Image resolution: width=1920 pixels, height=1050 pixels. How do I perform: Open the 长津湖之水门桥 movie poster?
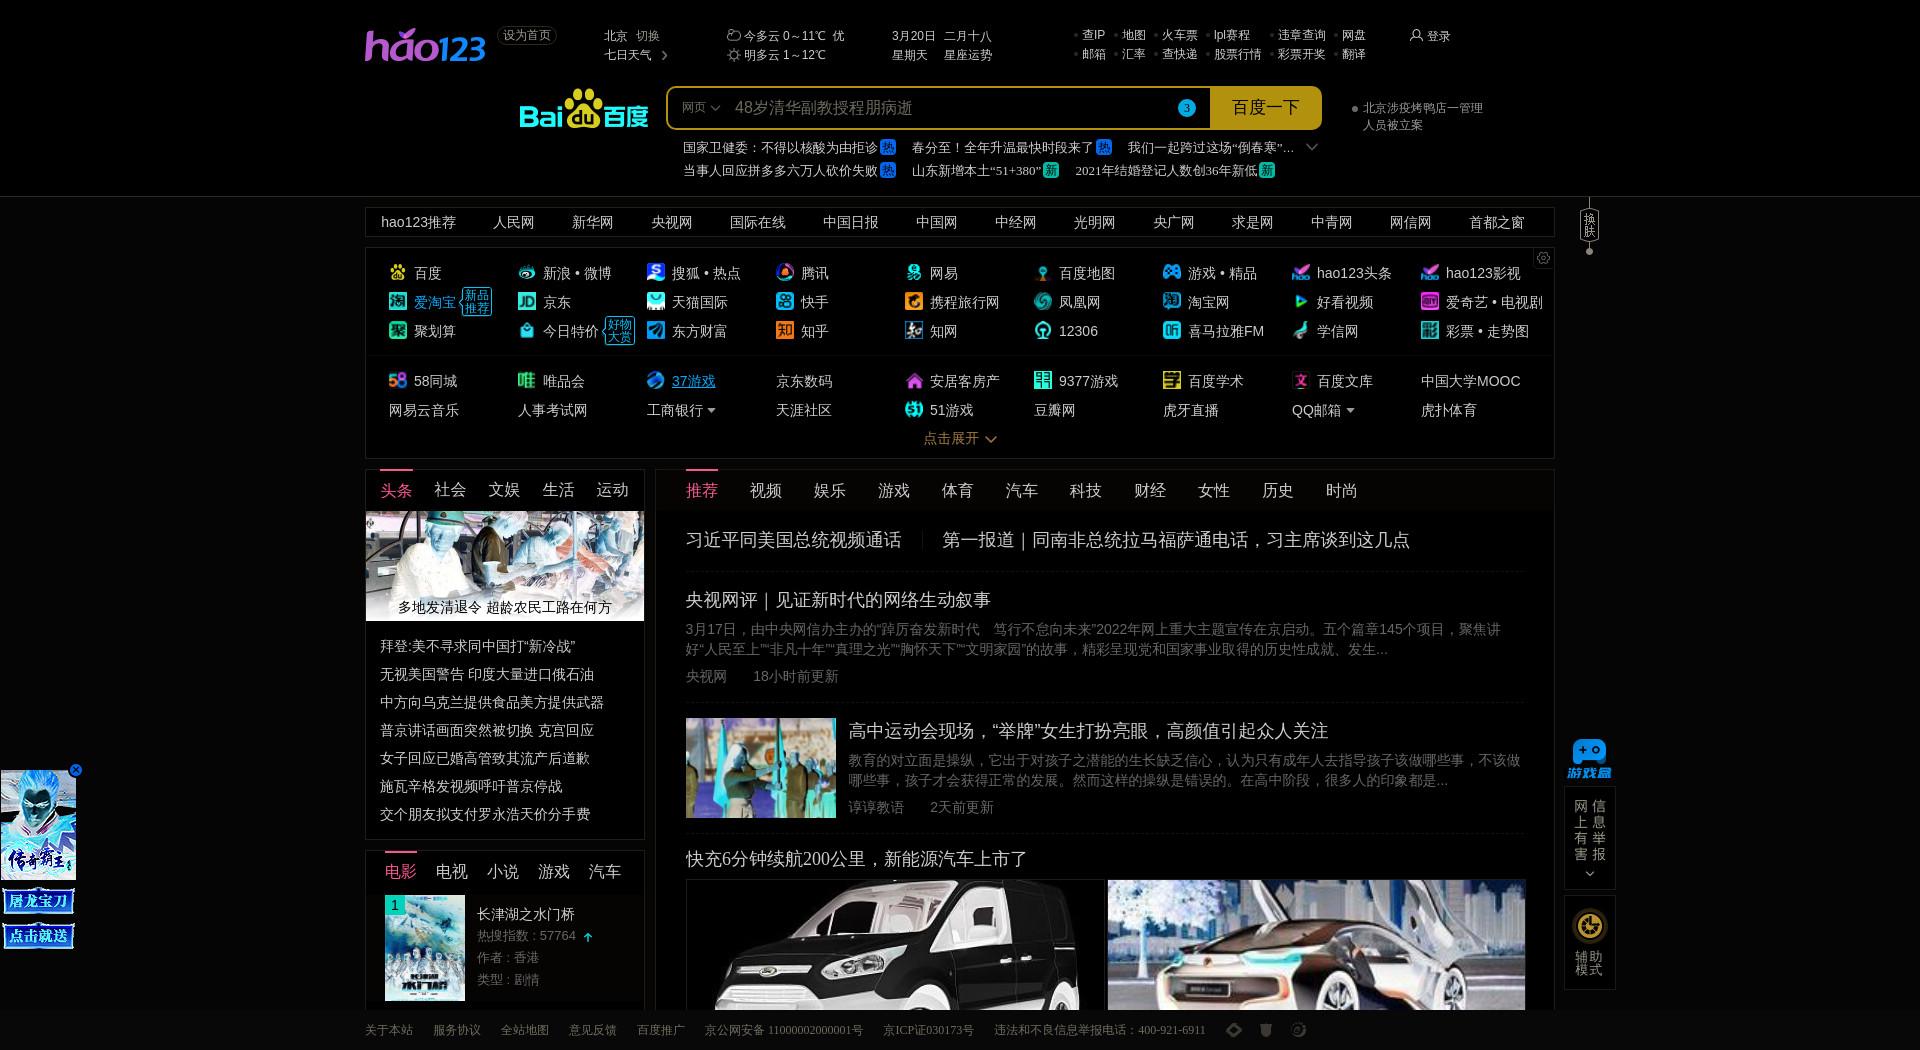[x=425, y=948]
